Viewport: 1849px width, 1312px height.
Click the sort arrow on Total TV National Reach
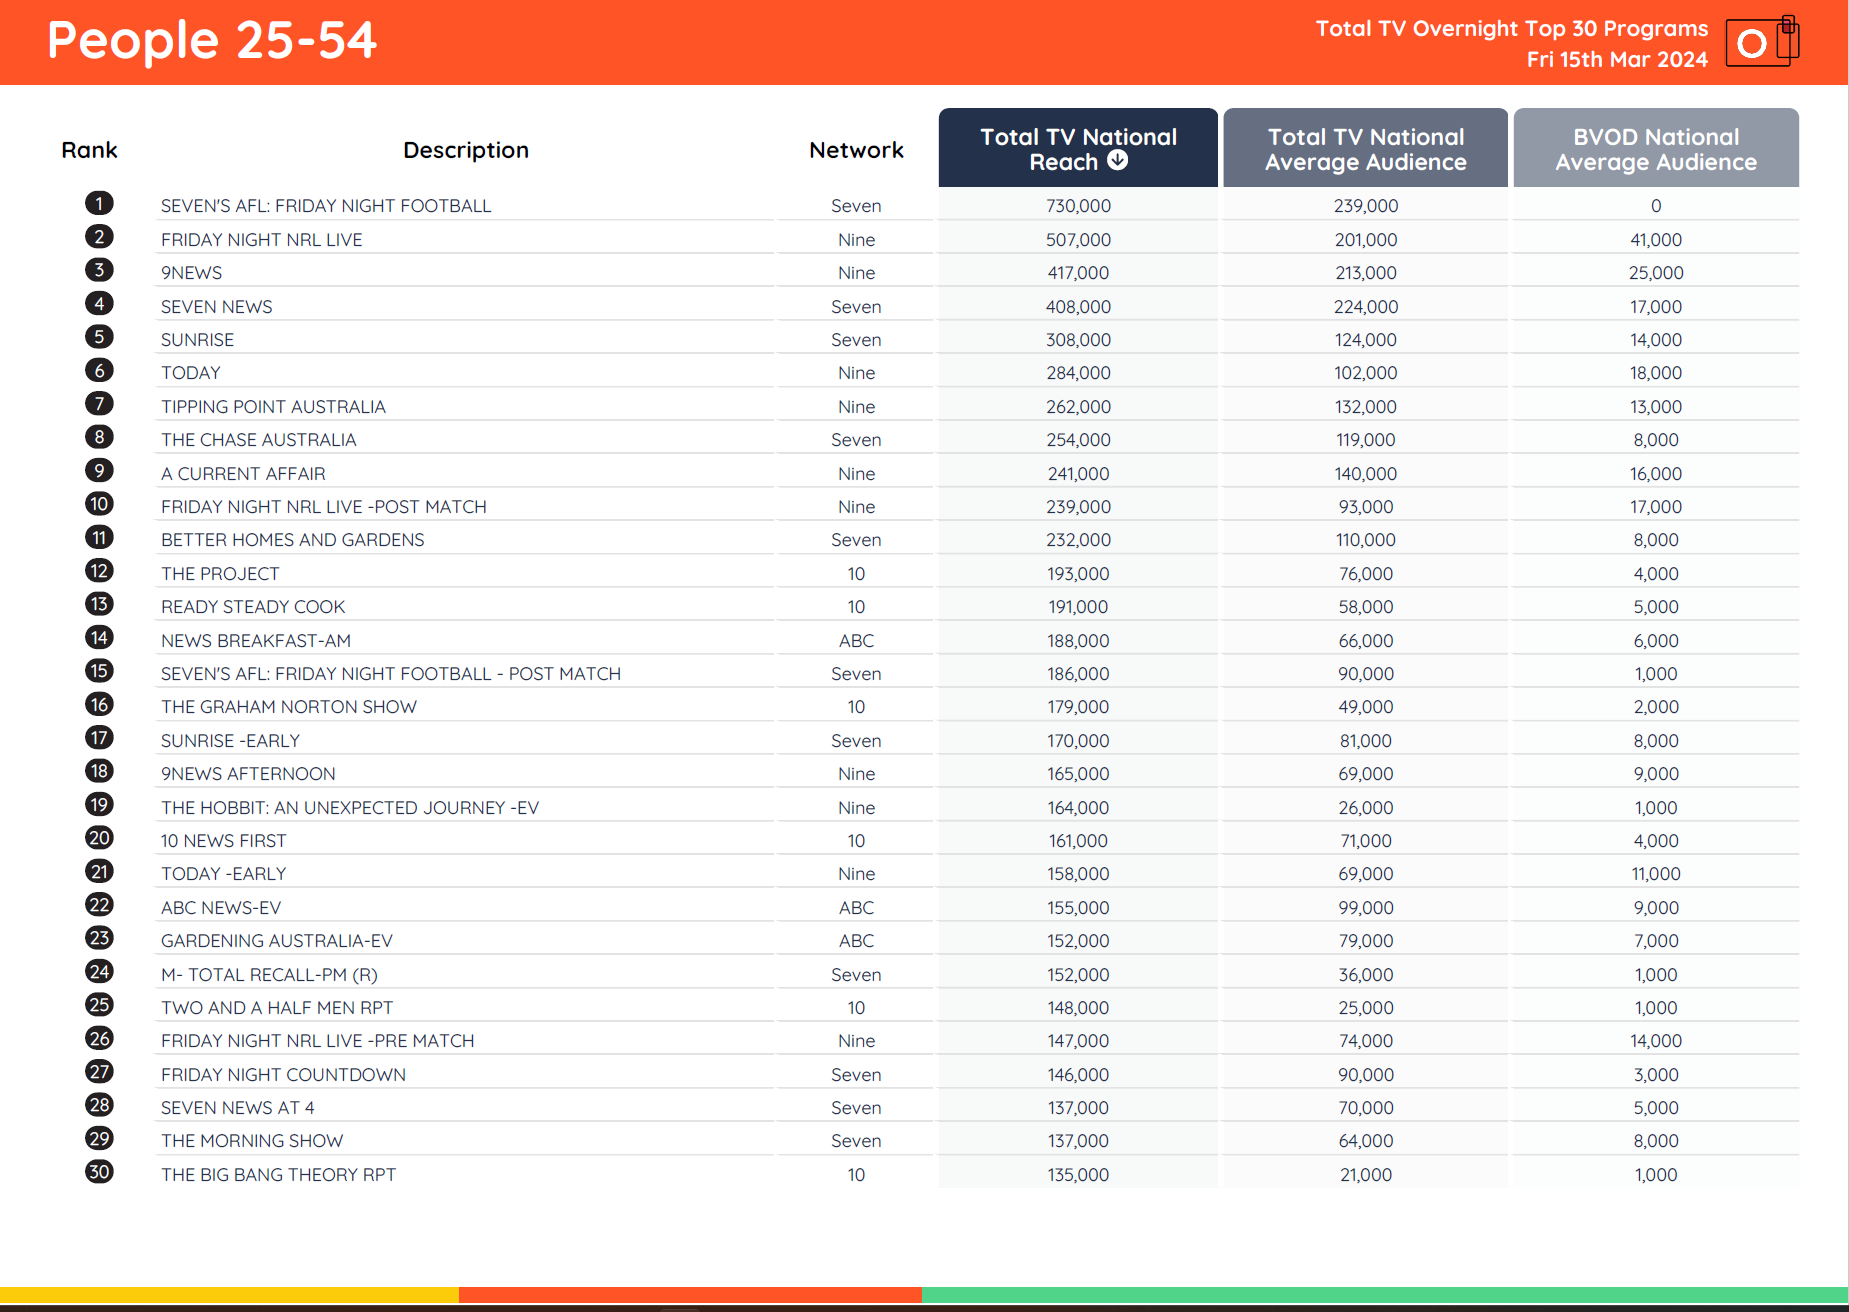[1117, 161]
